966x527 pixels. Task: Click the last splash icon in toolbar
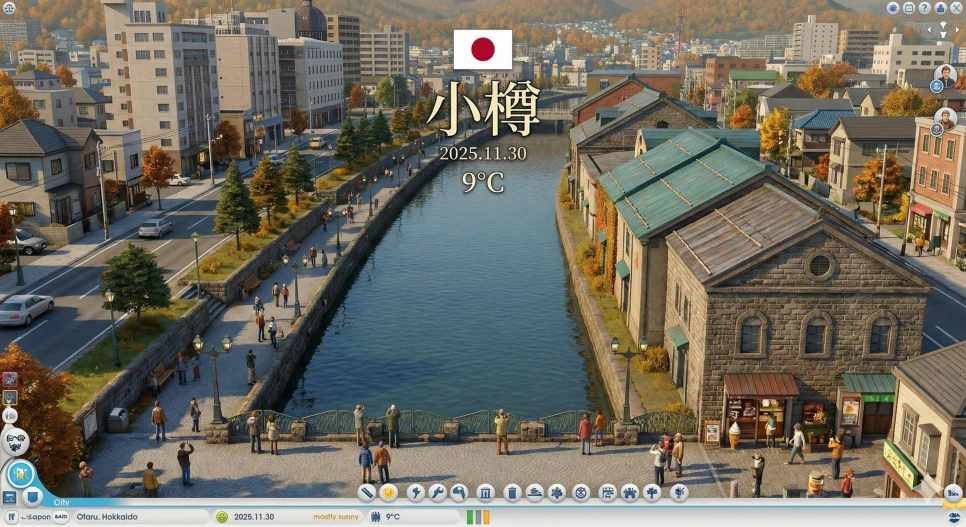click(679, 492)
